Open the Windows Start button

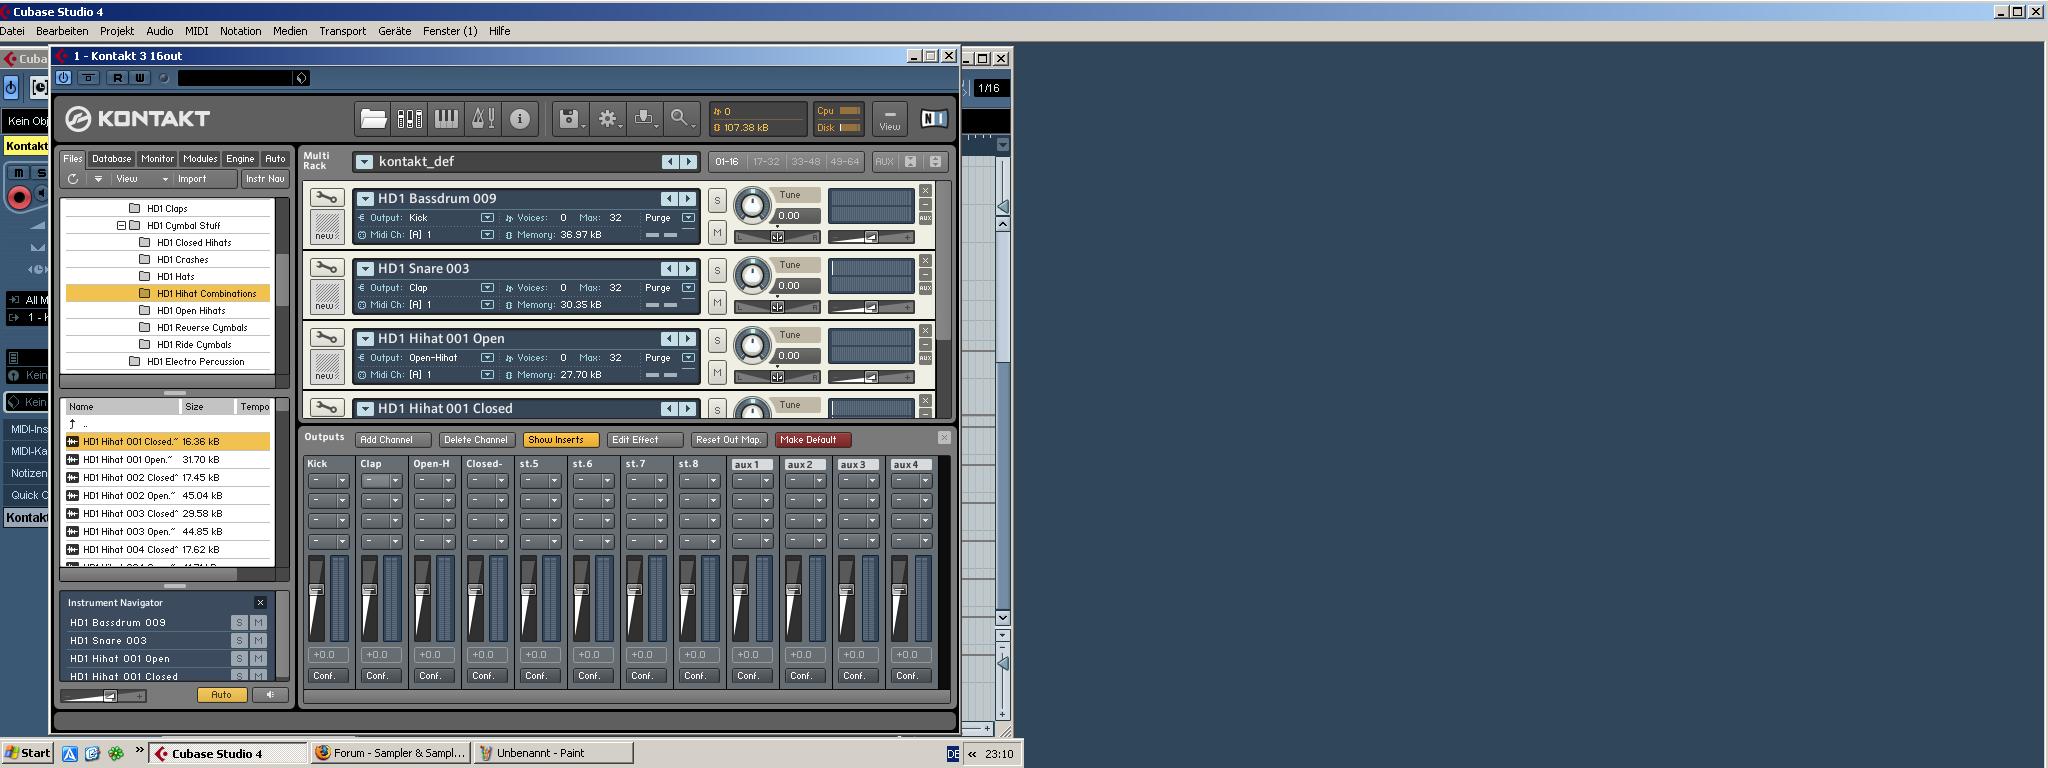28,753
